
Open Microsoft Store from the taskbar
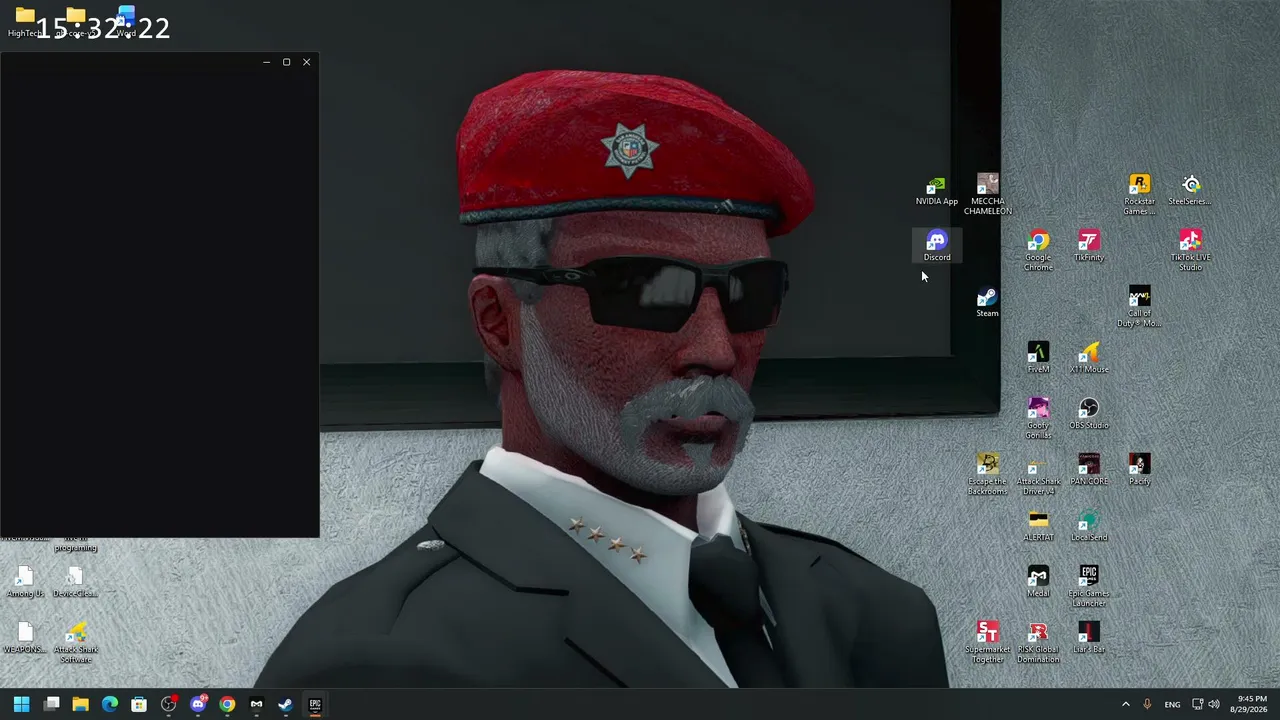(139, 704)
